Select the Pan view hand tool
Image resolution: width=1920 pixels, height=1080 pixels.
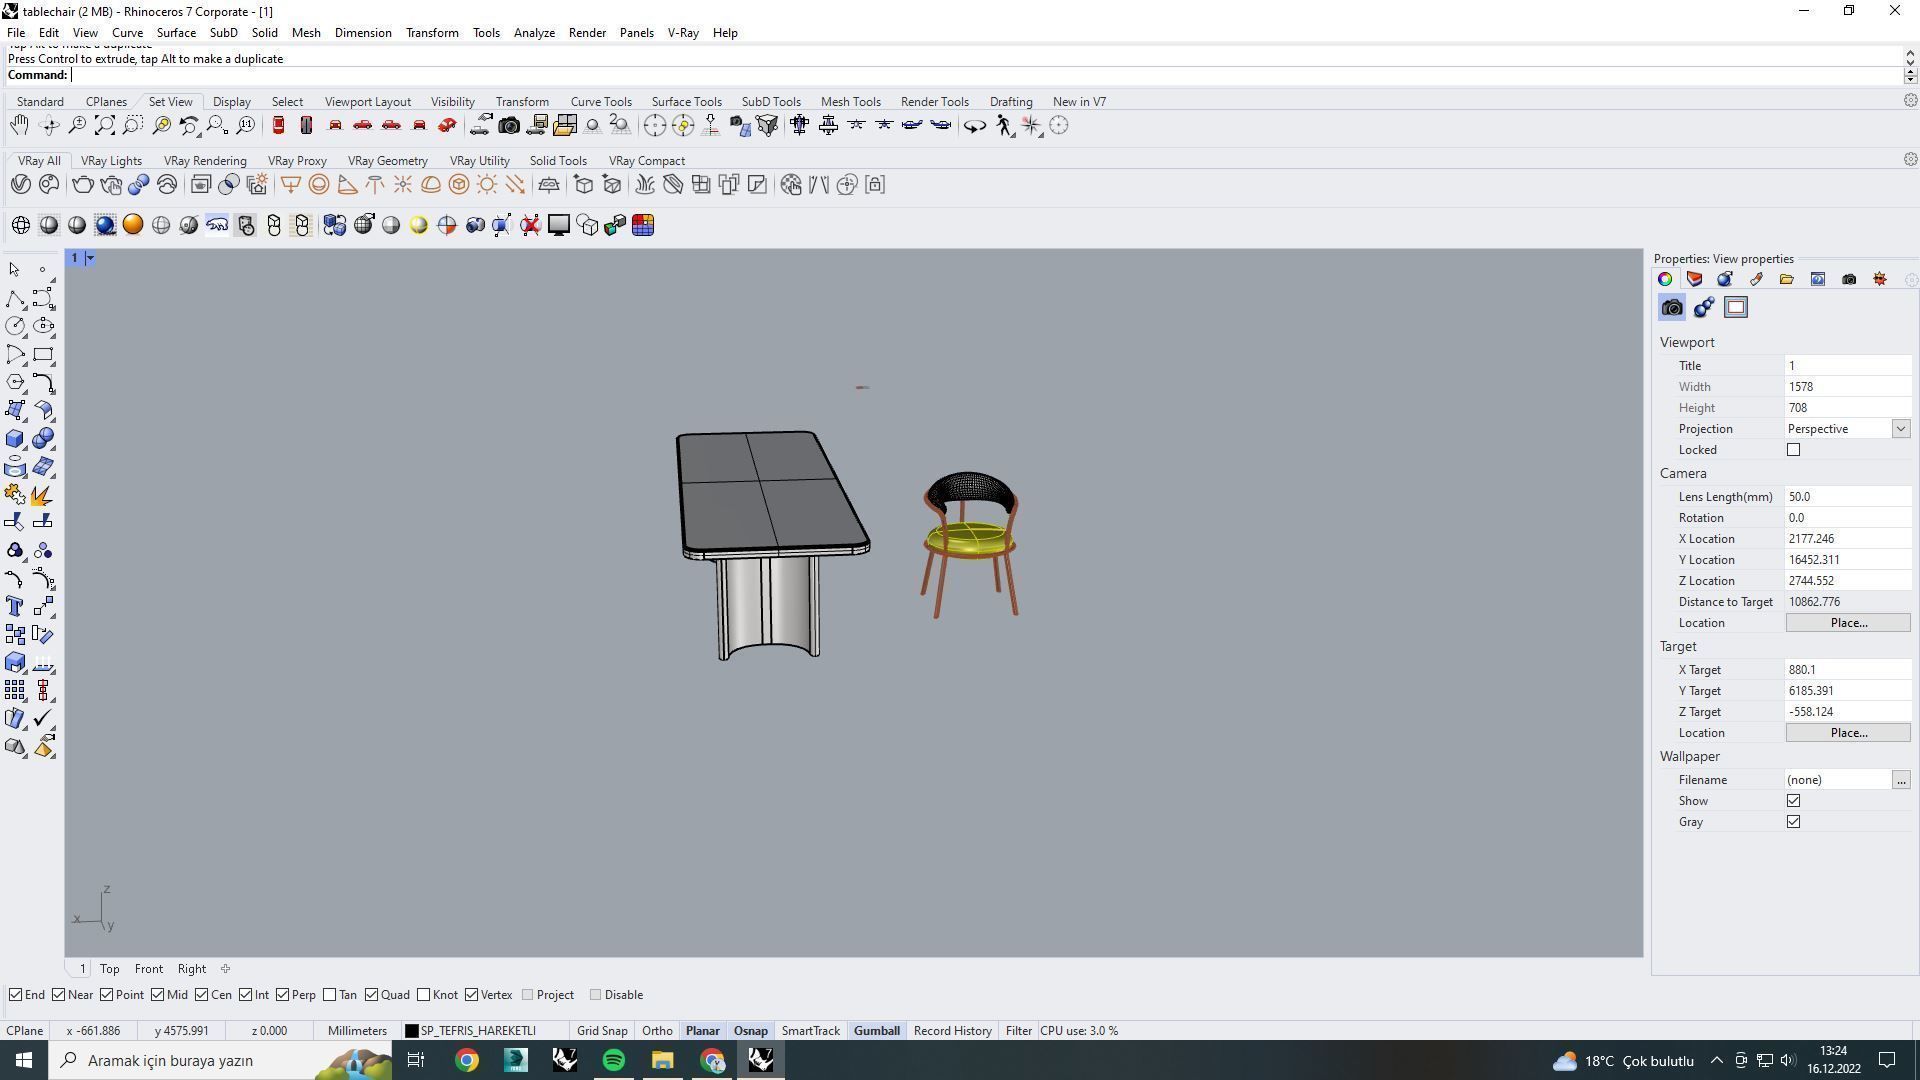pos(19,125)
